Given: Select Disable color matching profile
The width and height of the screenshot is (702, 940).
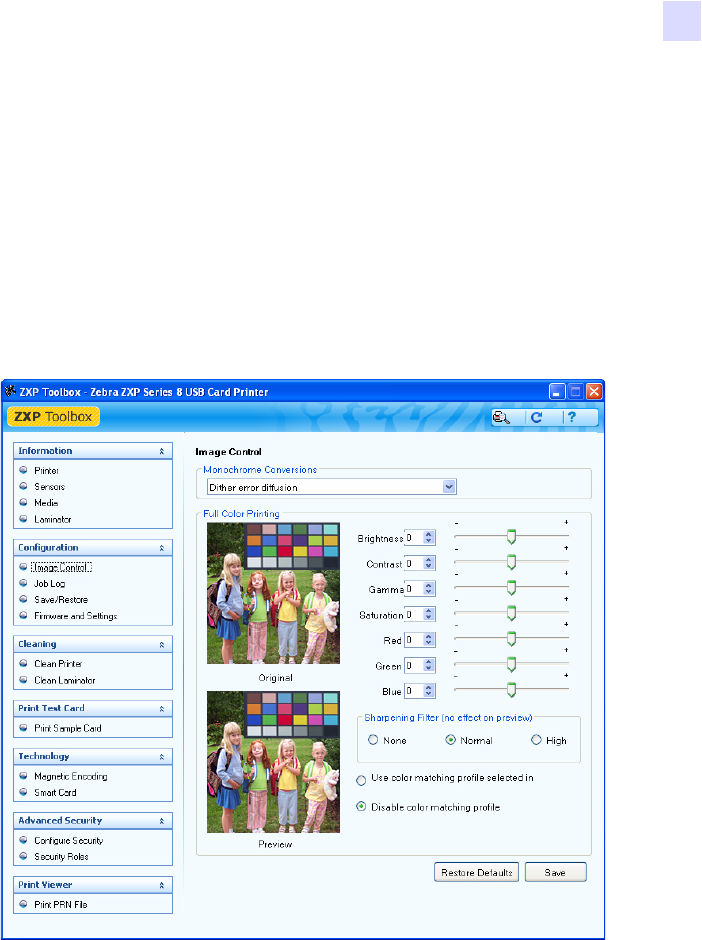Looking at the screenshot, I should point(361,806).
